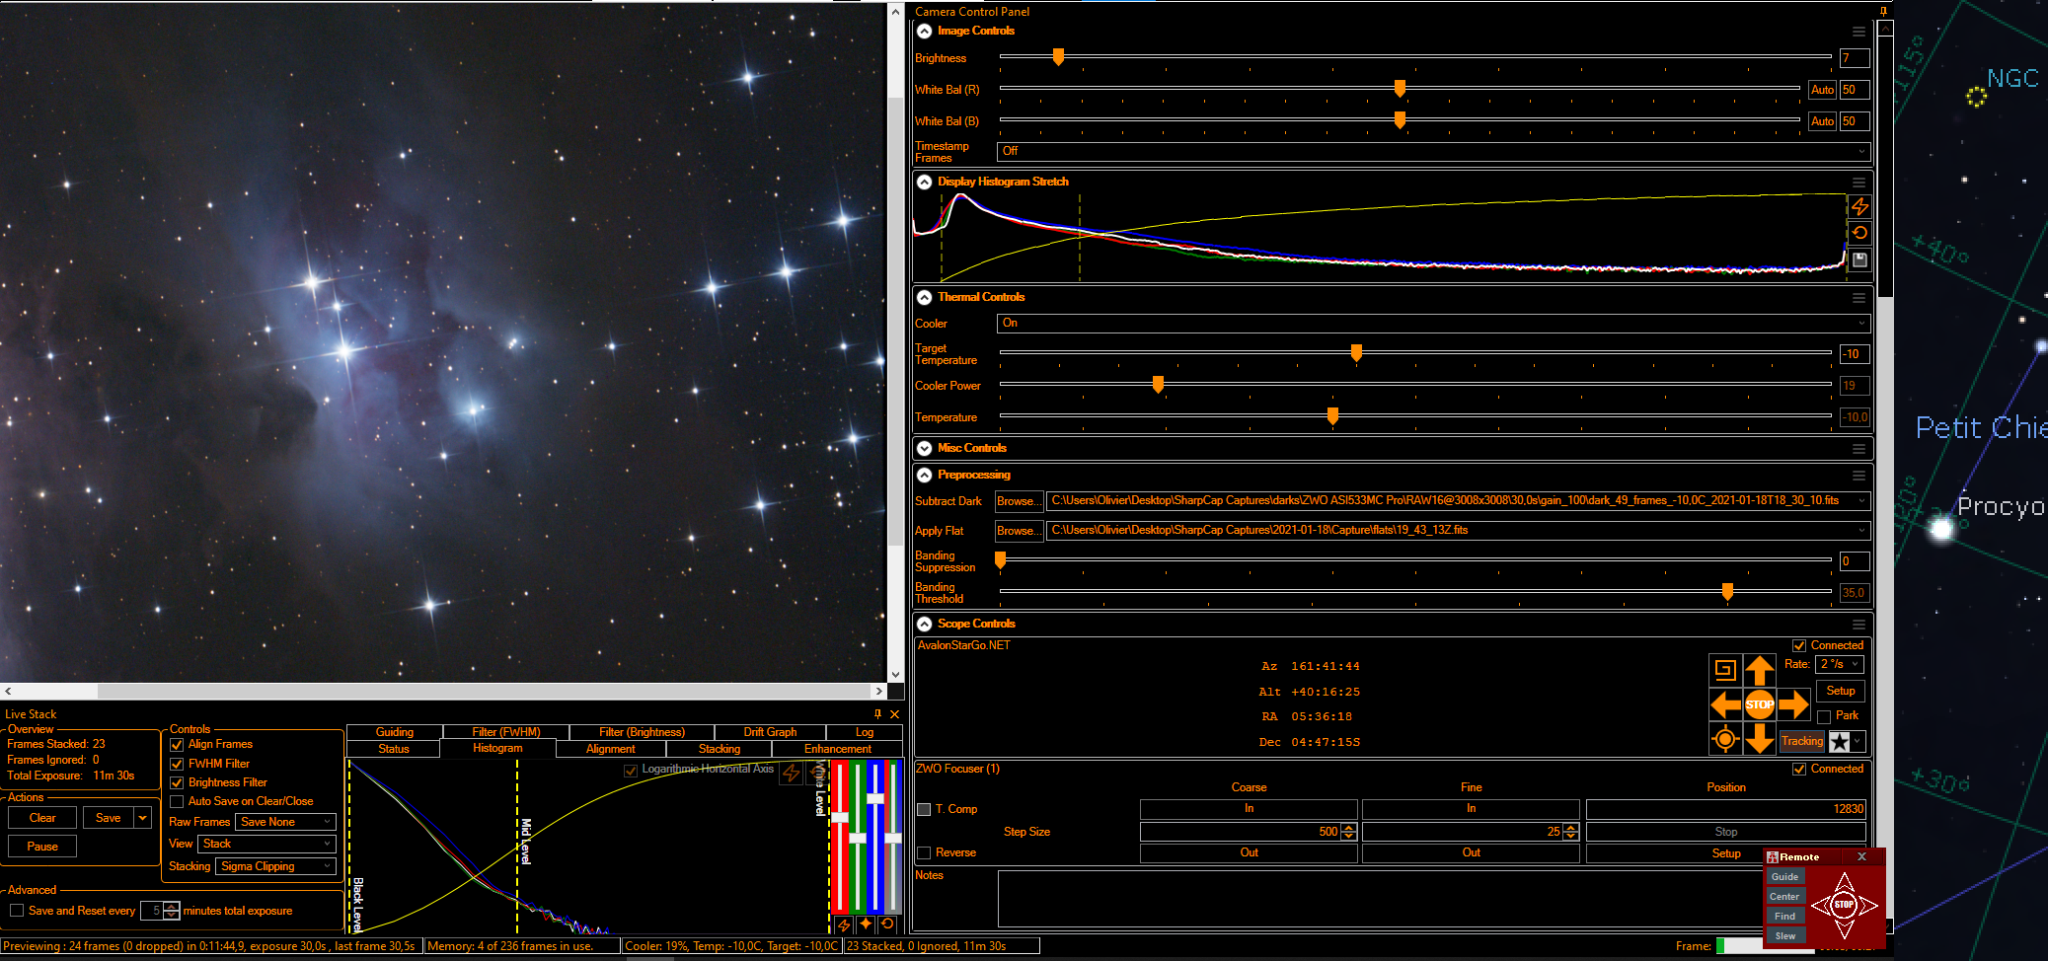Open the Raw Frames Save None dropdown
Viewport: 2048px width, 961px height.
286,822
